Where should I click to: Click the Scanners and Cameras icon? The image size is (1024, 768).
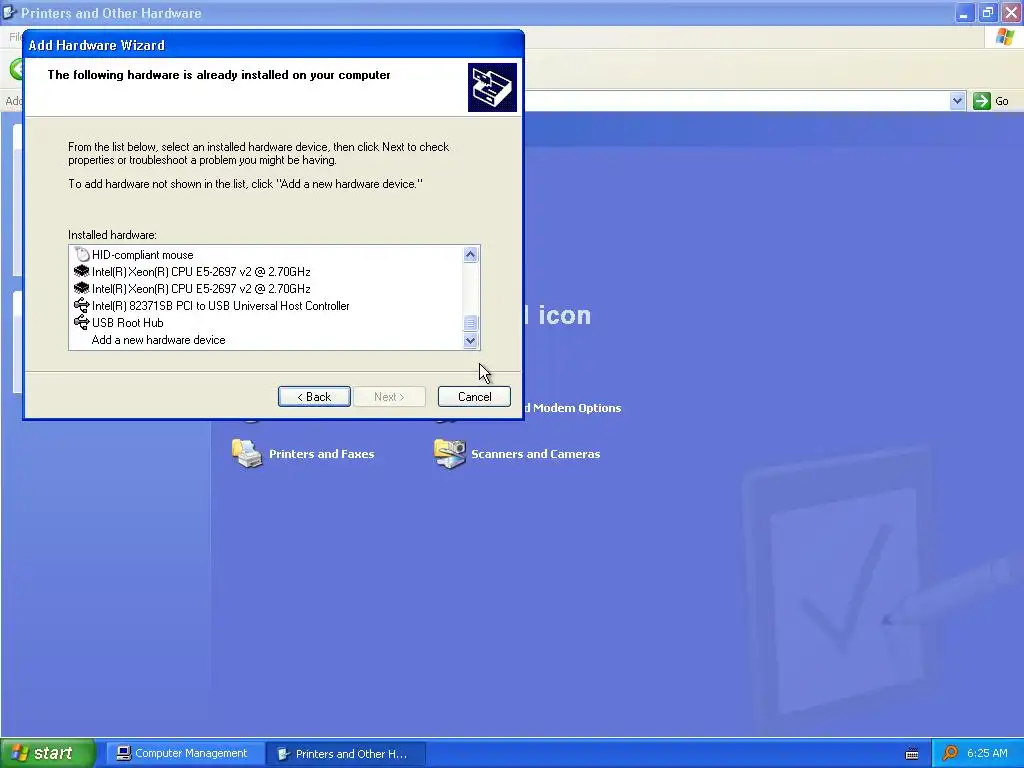tap(449, 454)
